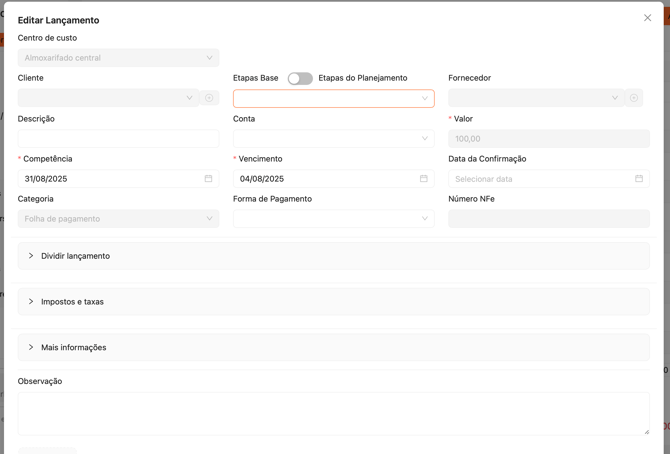This screenshot has width=670, height=454.
Task: Click the Descrição input field
Action: 118,139
